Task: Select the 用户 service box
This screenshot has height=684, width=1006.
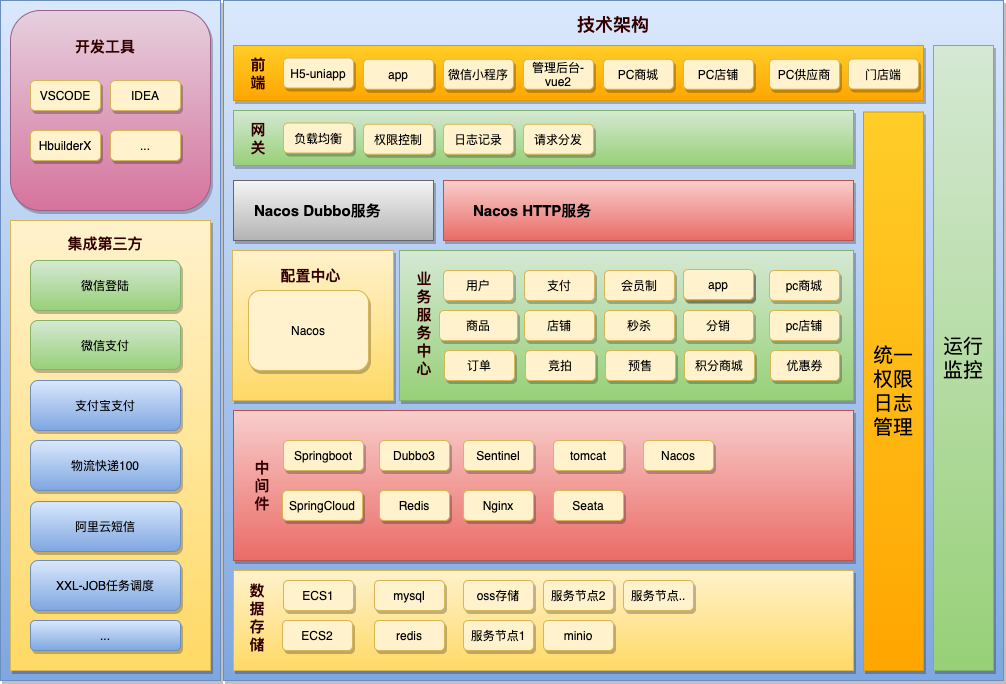Action: 478,286
